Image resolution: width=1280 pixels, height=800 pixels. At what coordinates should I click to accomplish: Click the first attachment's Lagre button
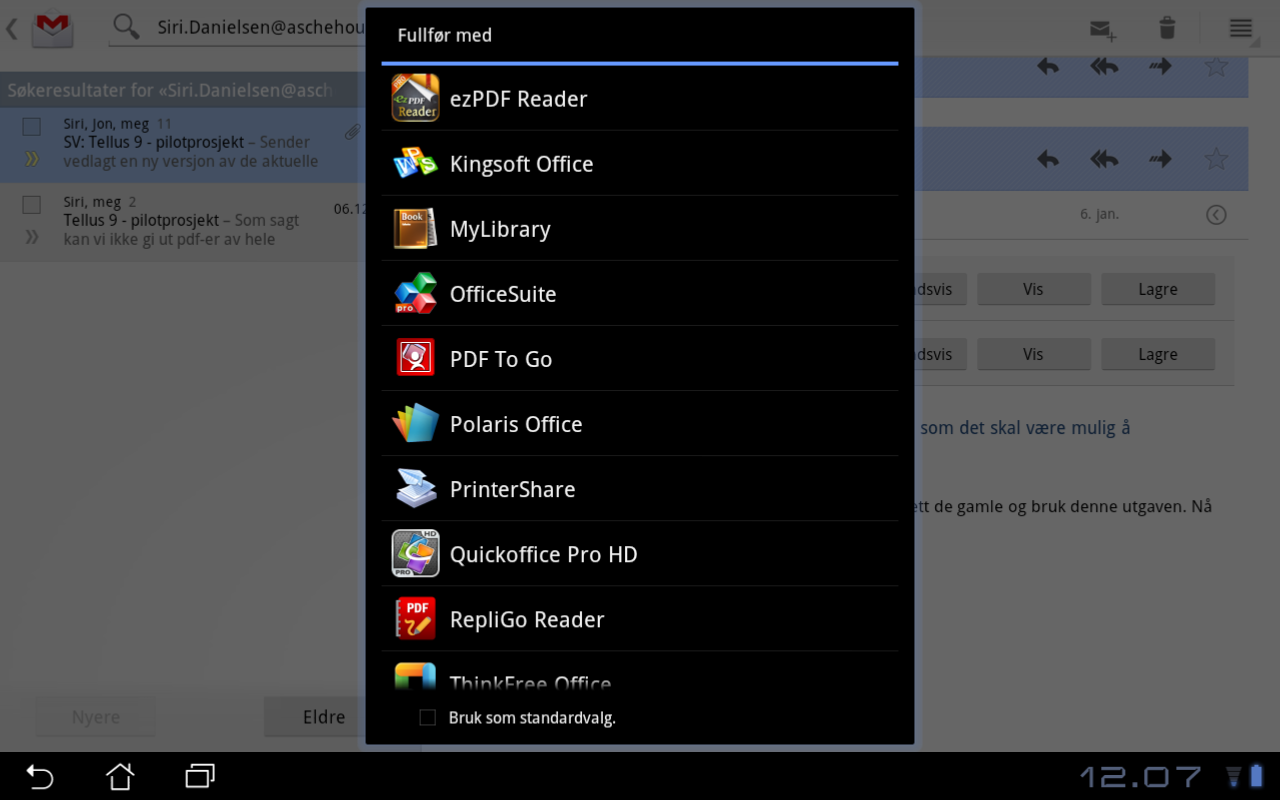pyautogui.click(x=1158, y=289)
